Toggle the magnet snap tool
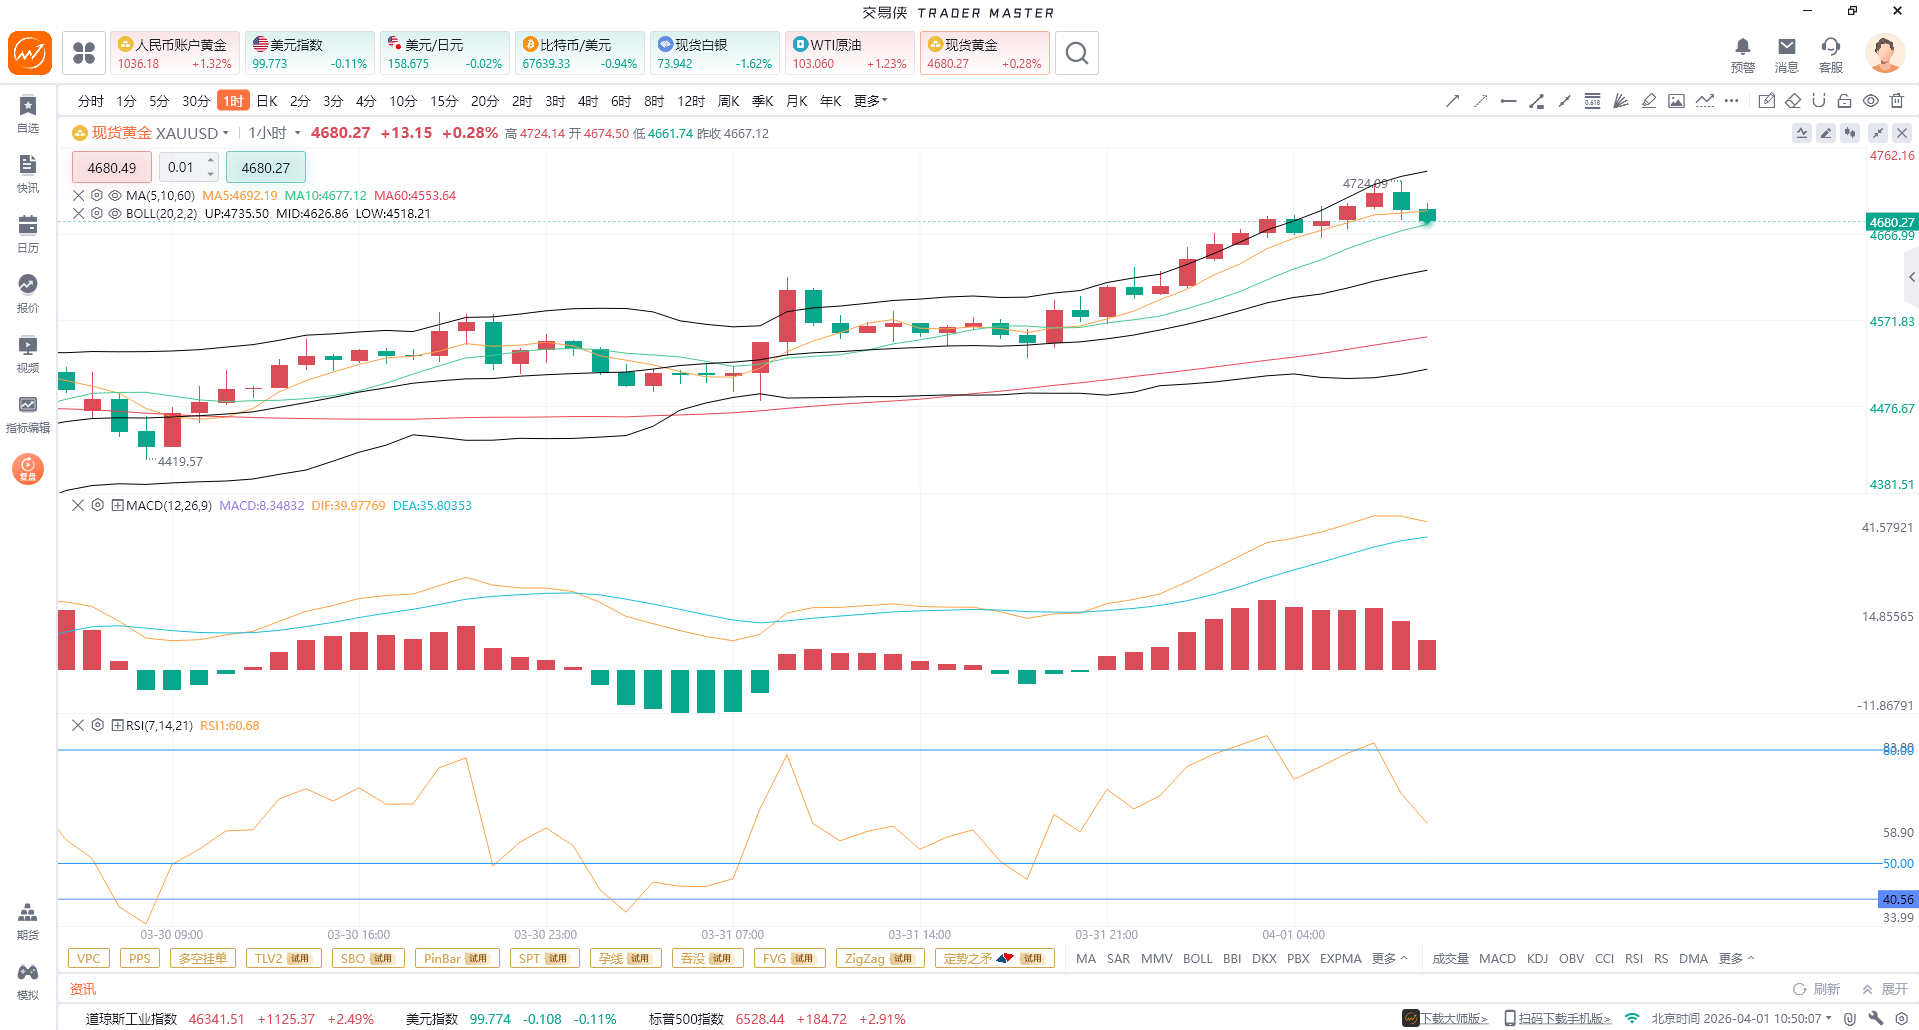 click(x=1819, y=101)
